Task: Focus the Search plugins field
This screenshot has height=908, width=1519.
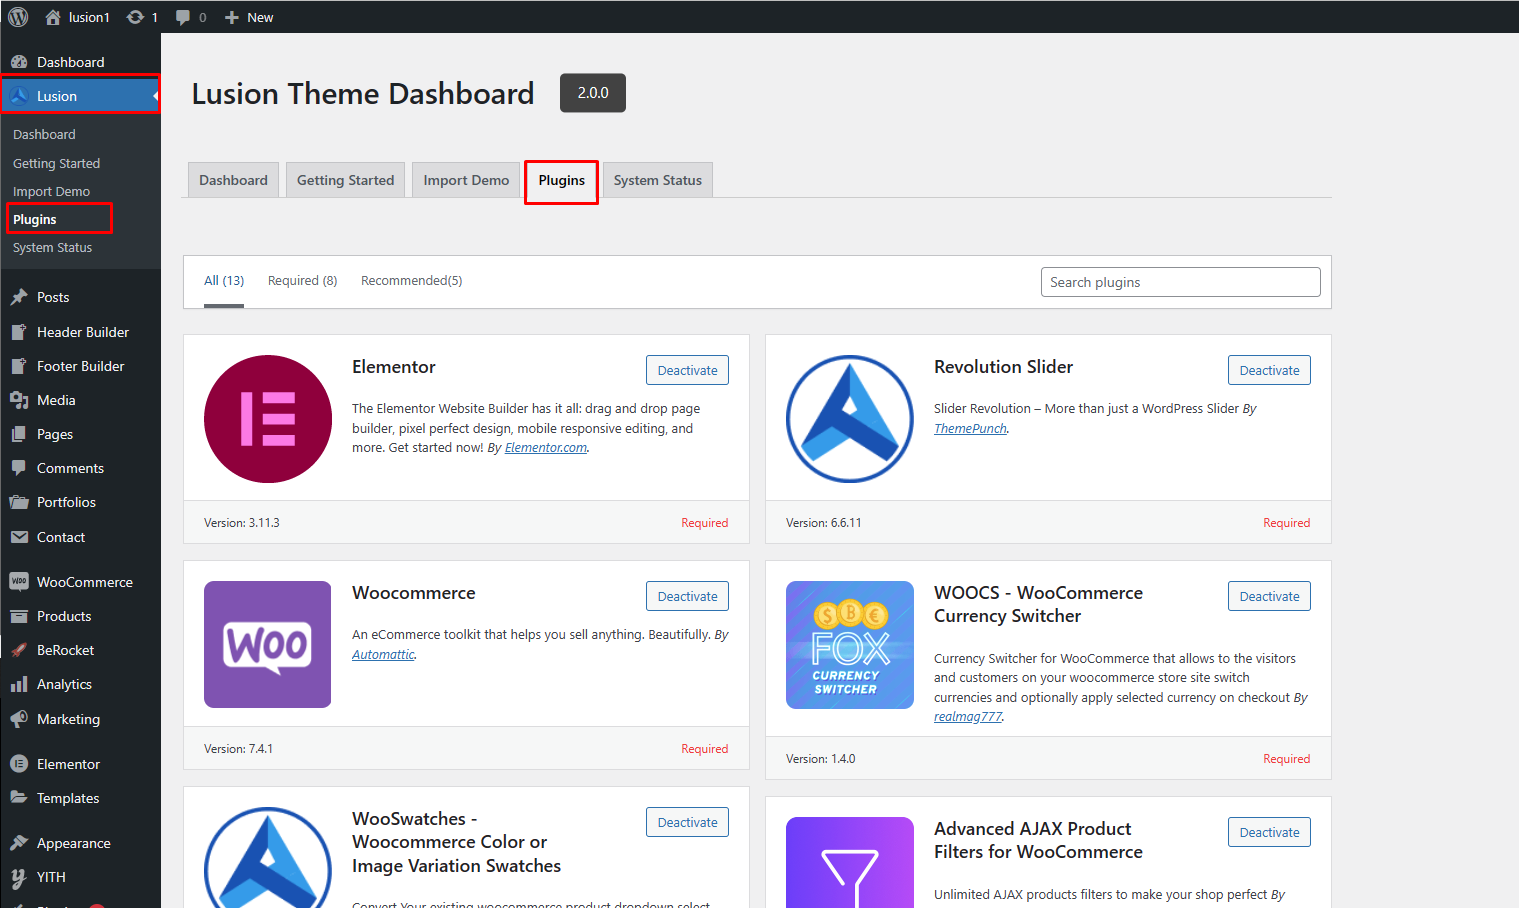Action: coord(1181,282)
